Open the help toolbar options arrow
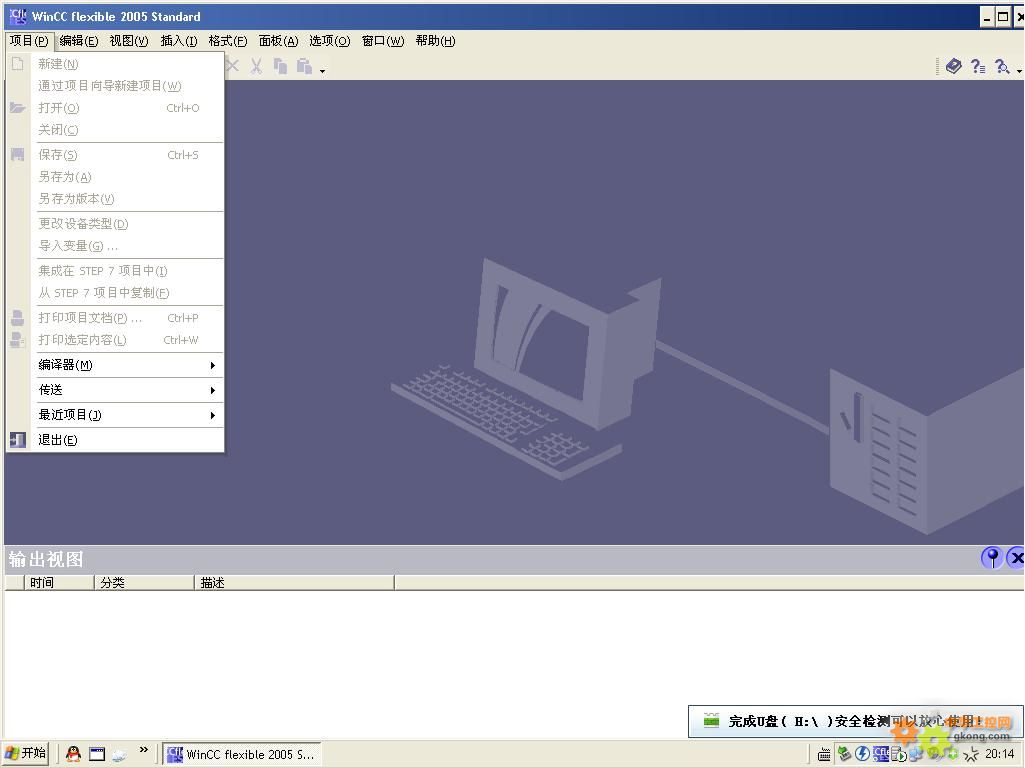 tap(1019, 69)
